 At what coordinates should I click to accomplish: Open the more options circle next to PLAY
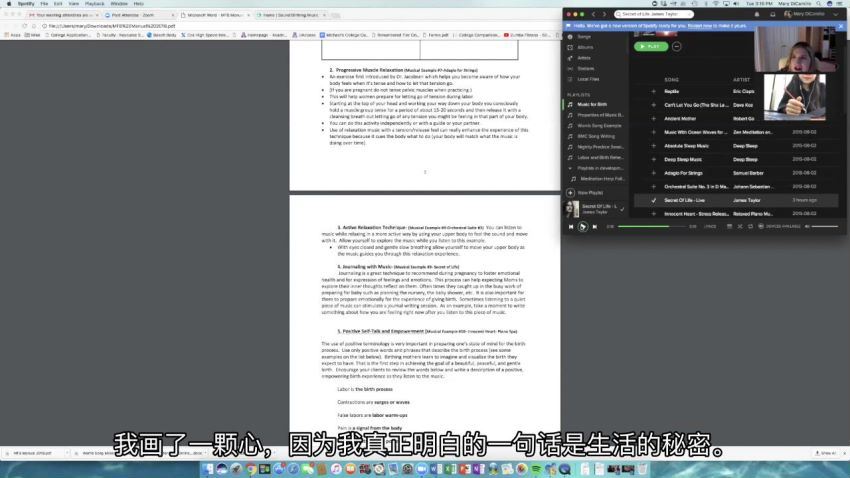(x=677, y=47)
